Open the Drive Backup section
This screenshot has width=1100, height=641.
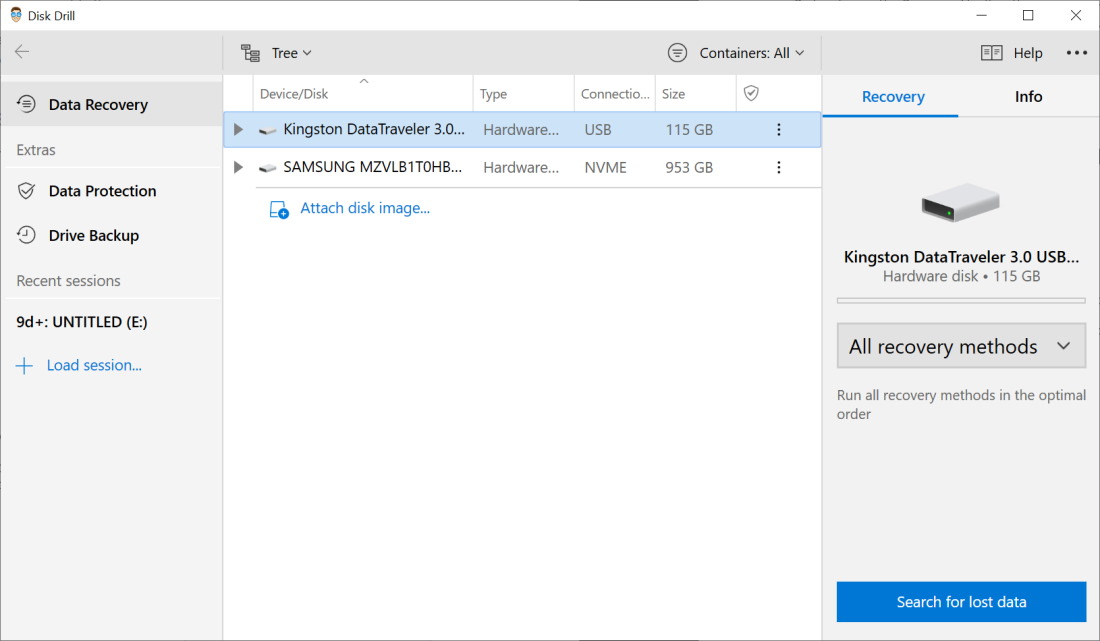click(x=93, y=236)
